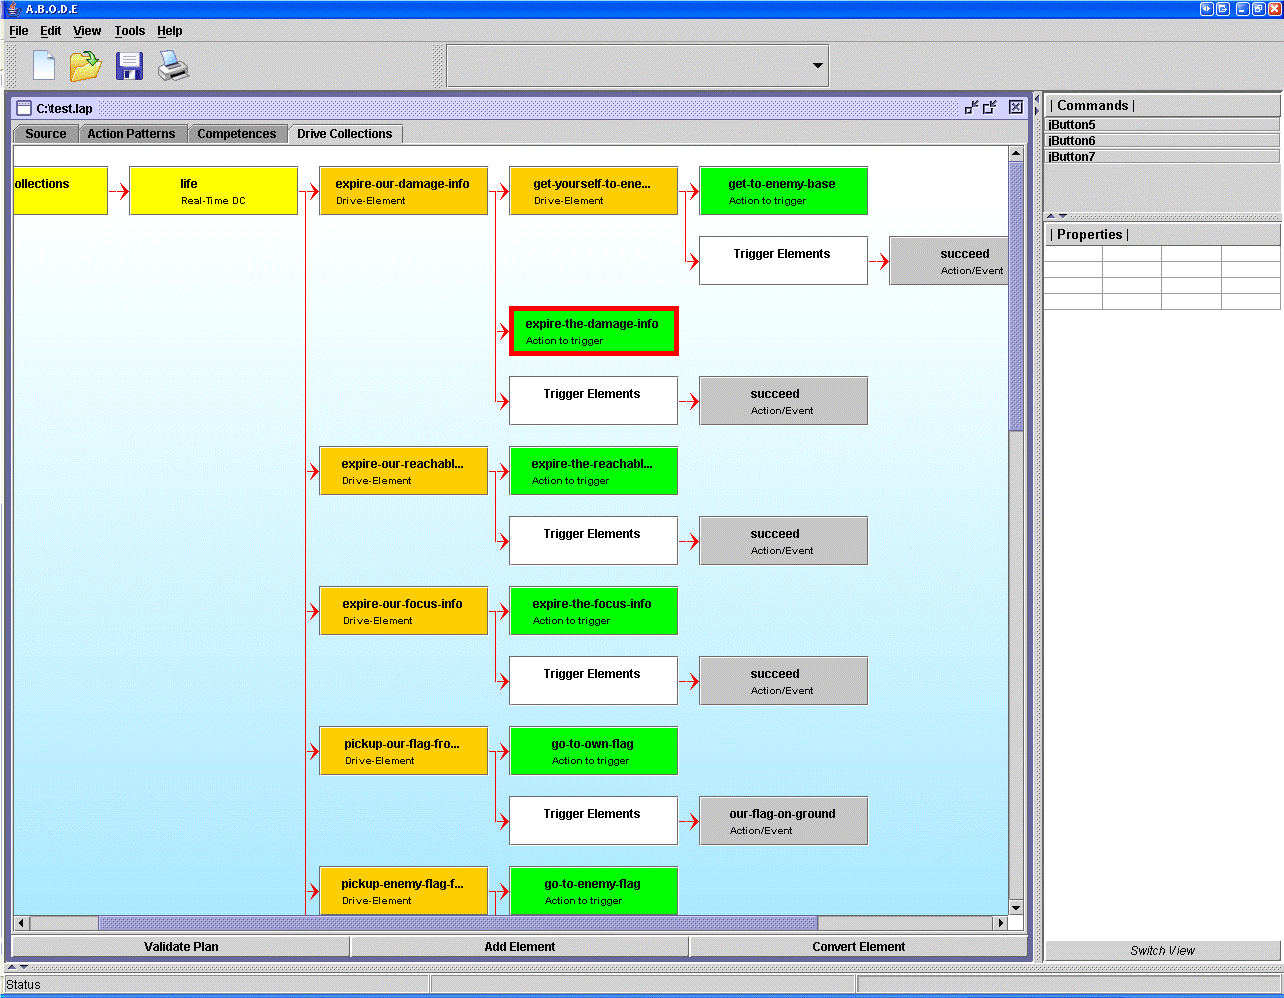This screenshot has width=1284, height=998.
Task: Switch to the Action Patterns tab
Action: [131, 134]
